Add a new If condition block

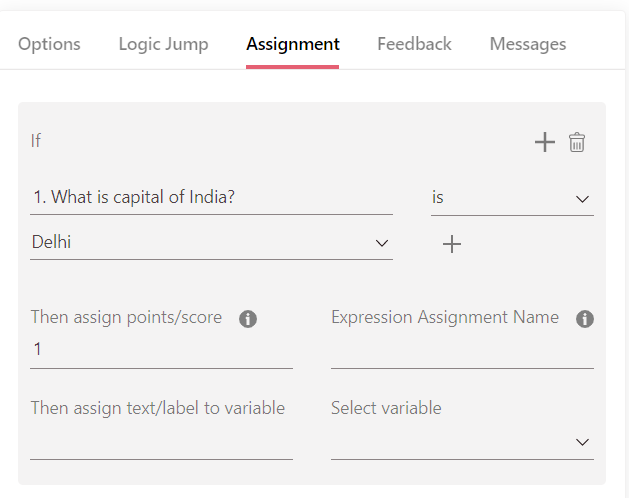(545, 142)
